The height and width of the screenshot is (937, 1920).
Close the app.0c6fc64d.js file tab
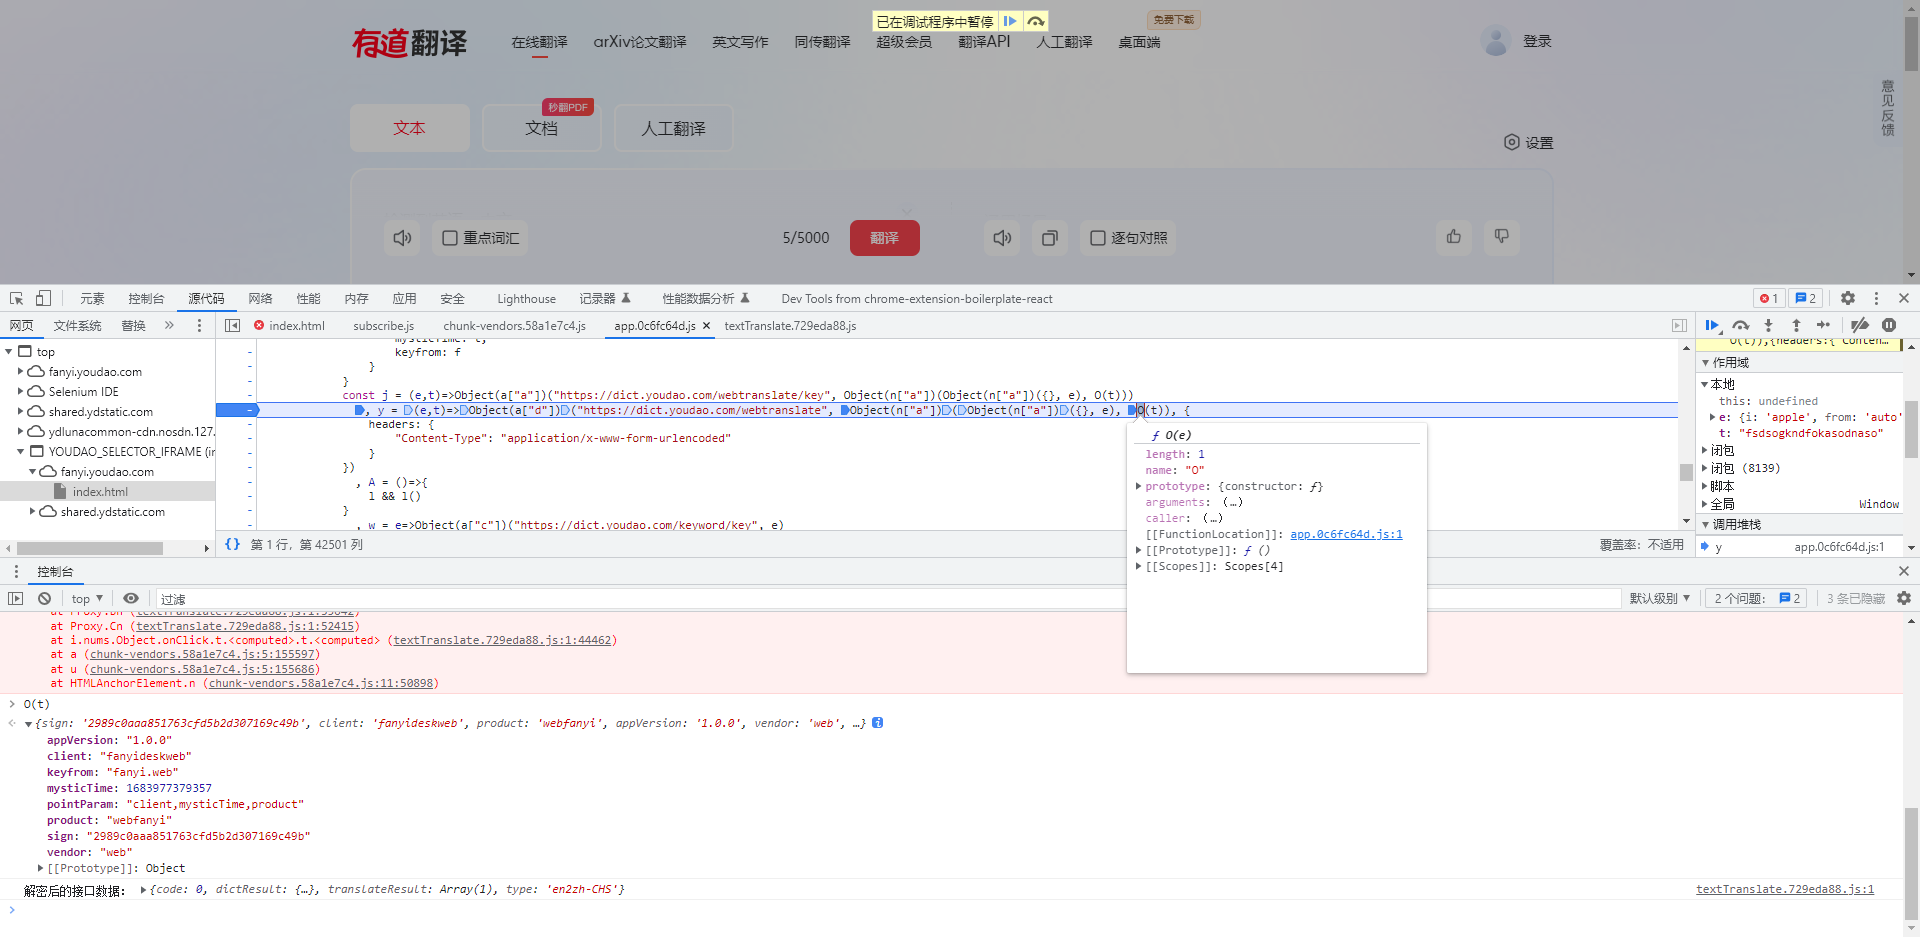tap(706, 325)
